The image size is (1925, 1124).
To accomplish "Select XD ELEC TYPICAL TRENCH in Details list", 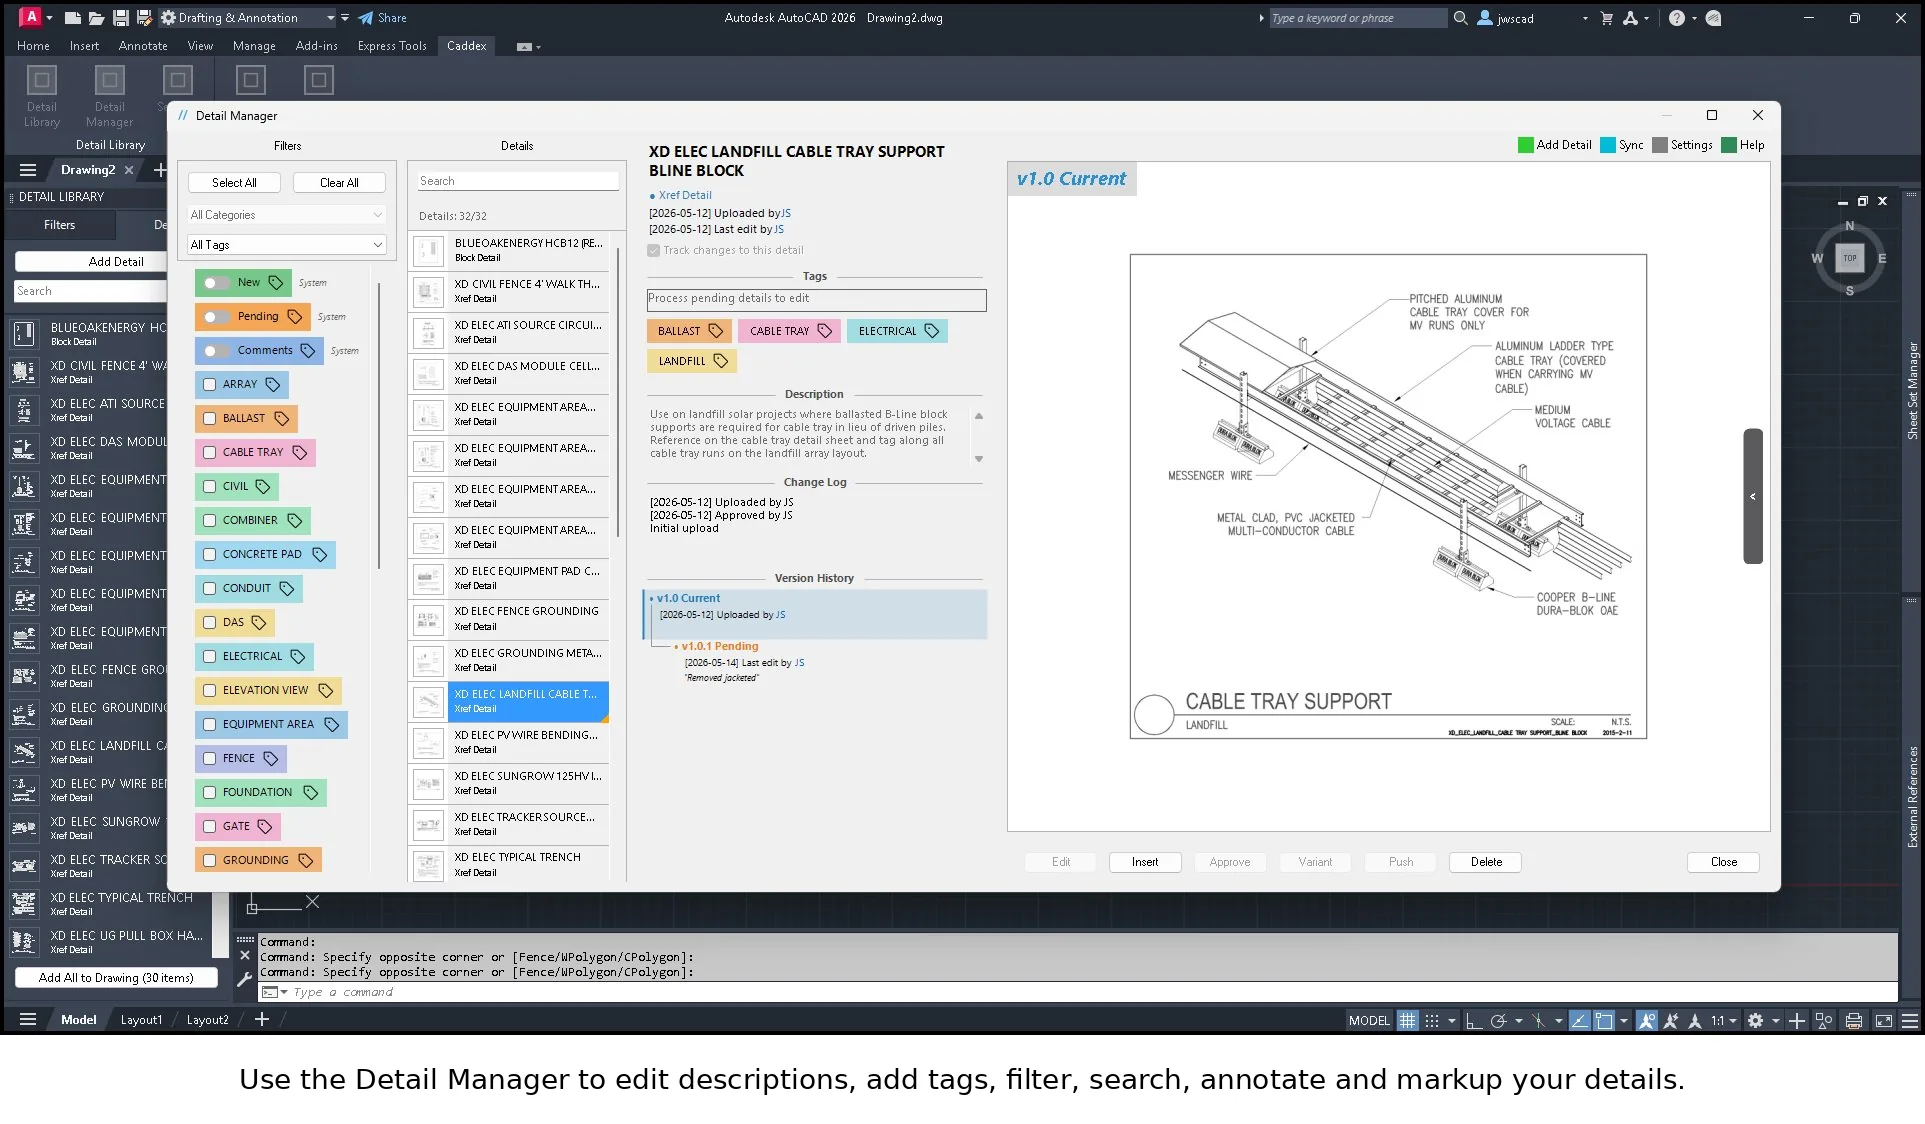I will 509,865.
